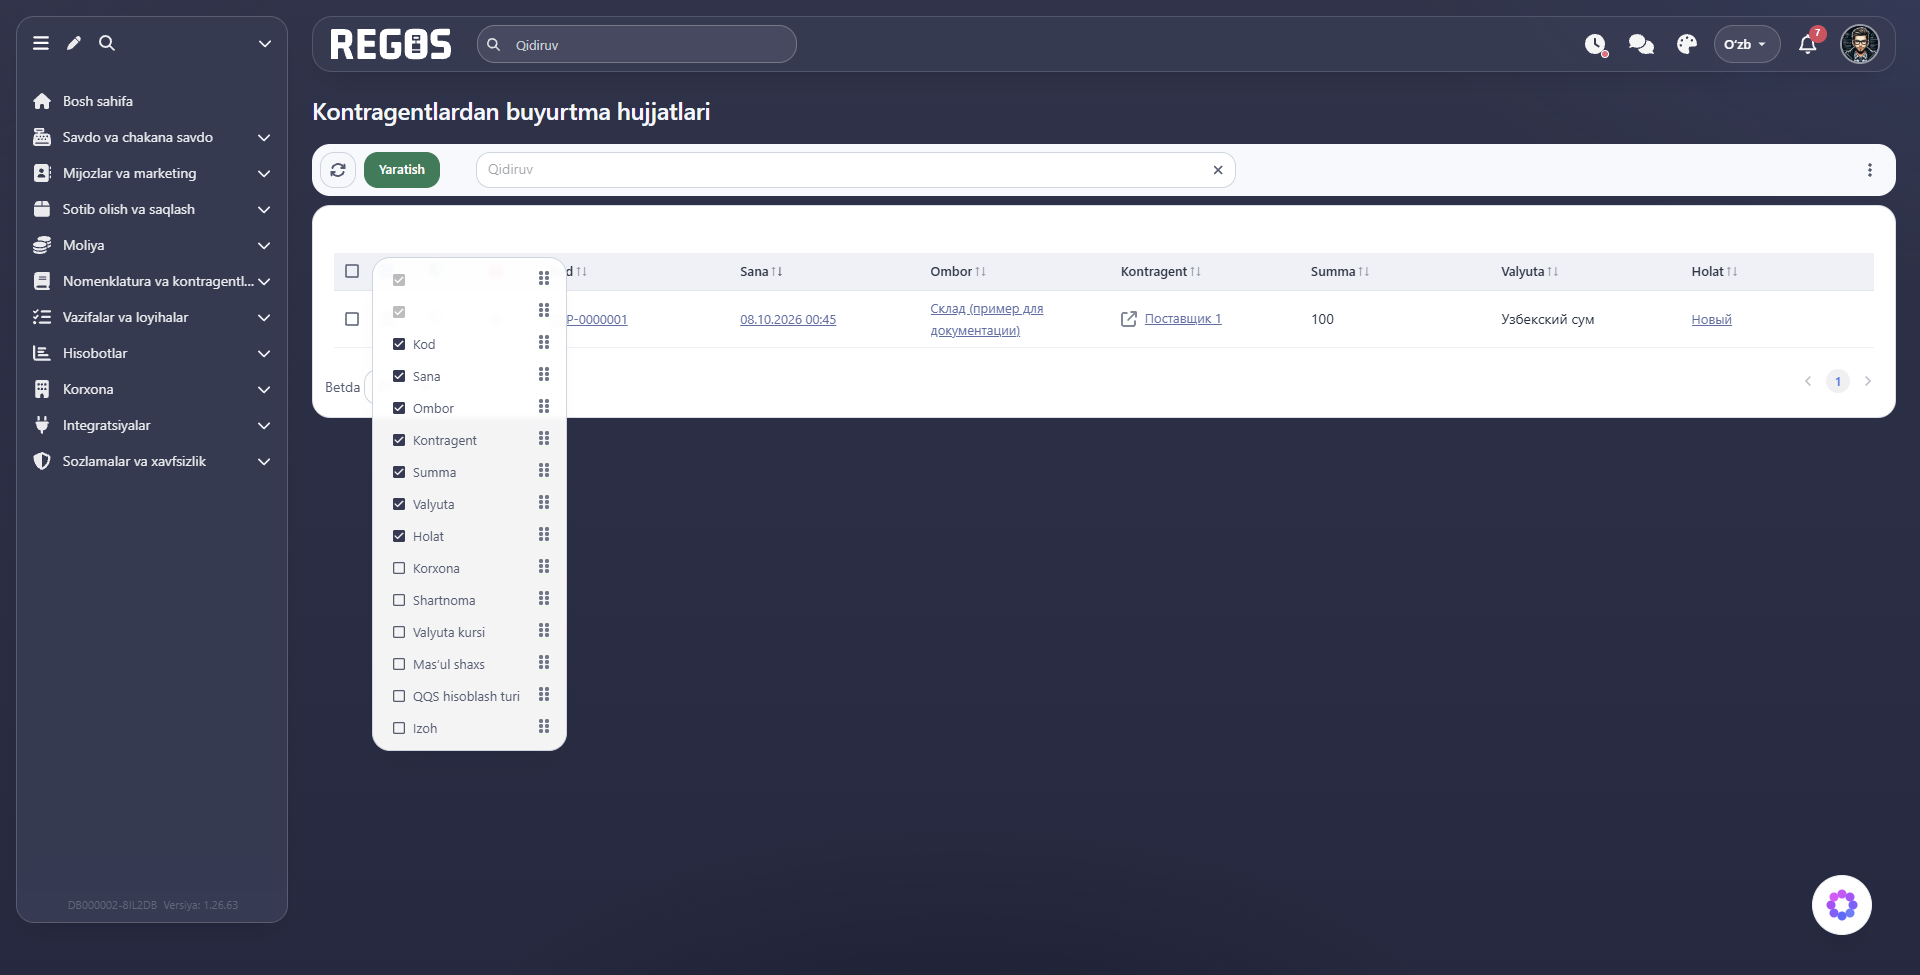Click the refresh list icon button
The image size is (1920, 975).
(338, 170)
